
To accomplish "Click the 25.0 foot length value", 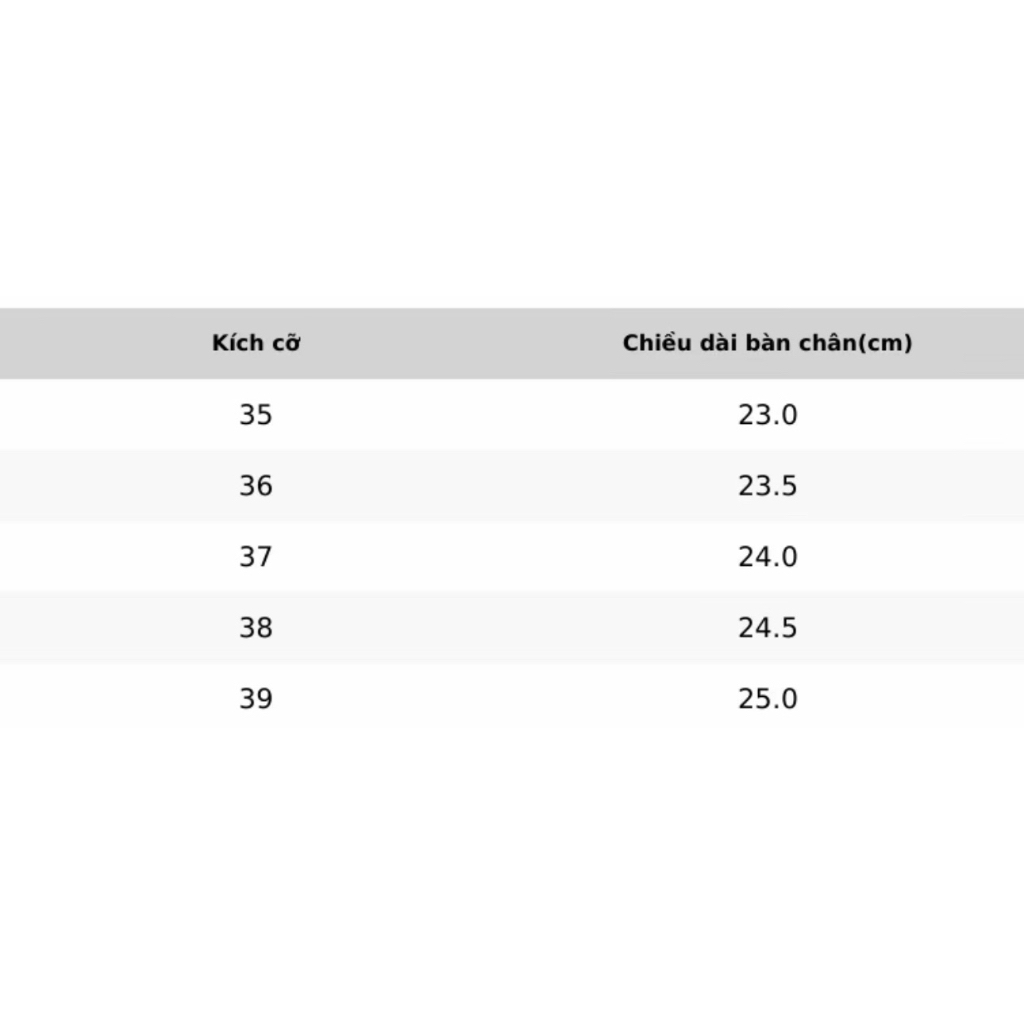I will 767,698.
